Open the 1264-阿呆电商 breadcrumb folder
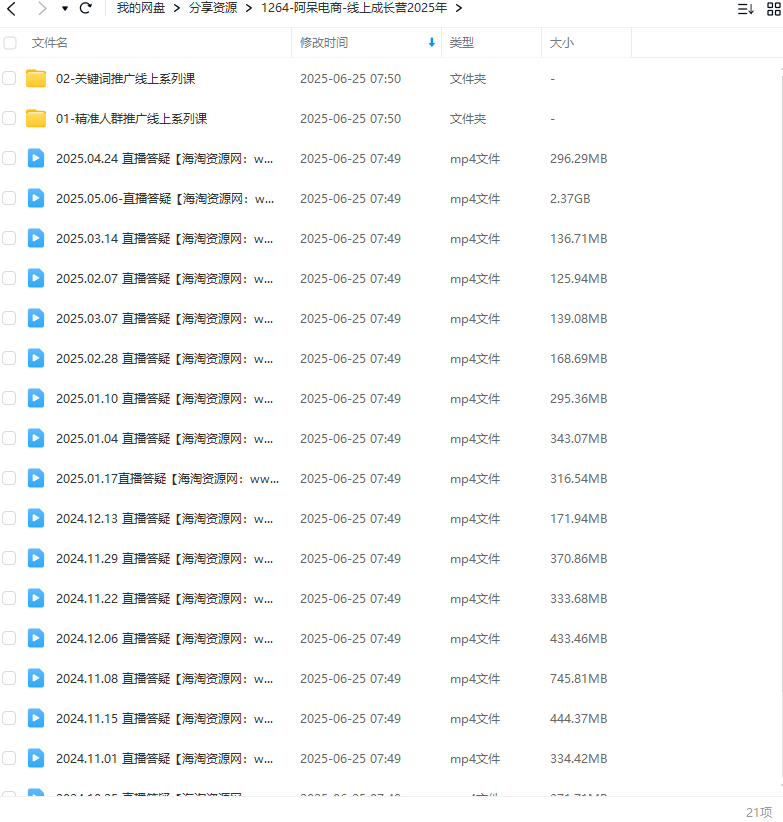Screen dimensions: 783x822 354,8
